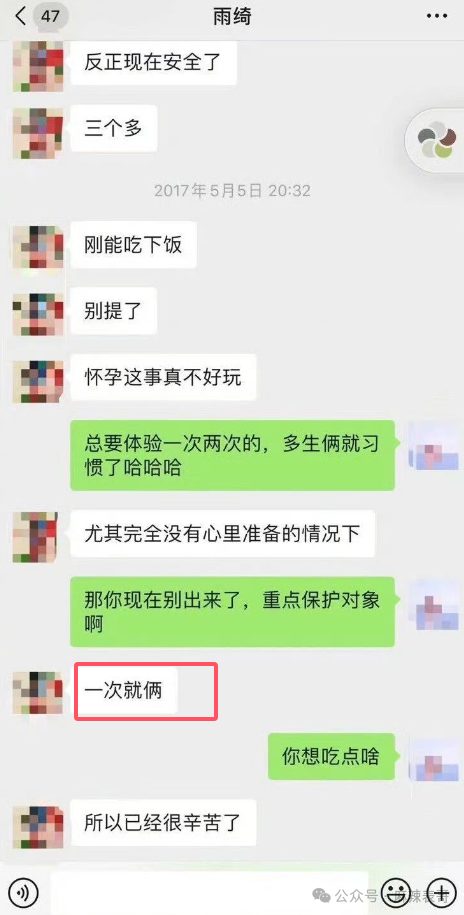This screenshot has height=915, width=464.
Task: Tap the green bubble starting 那你现在别出来了
Action: click(233, 612)
